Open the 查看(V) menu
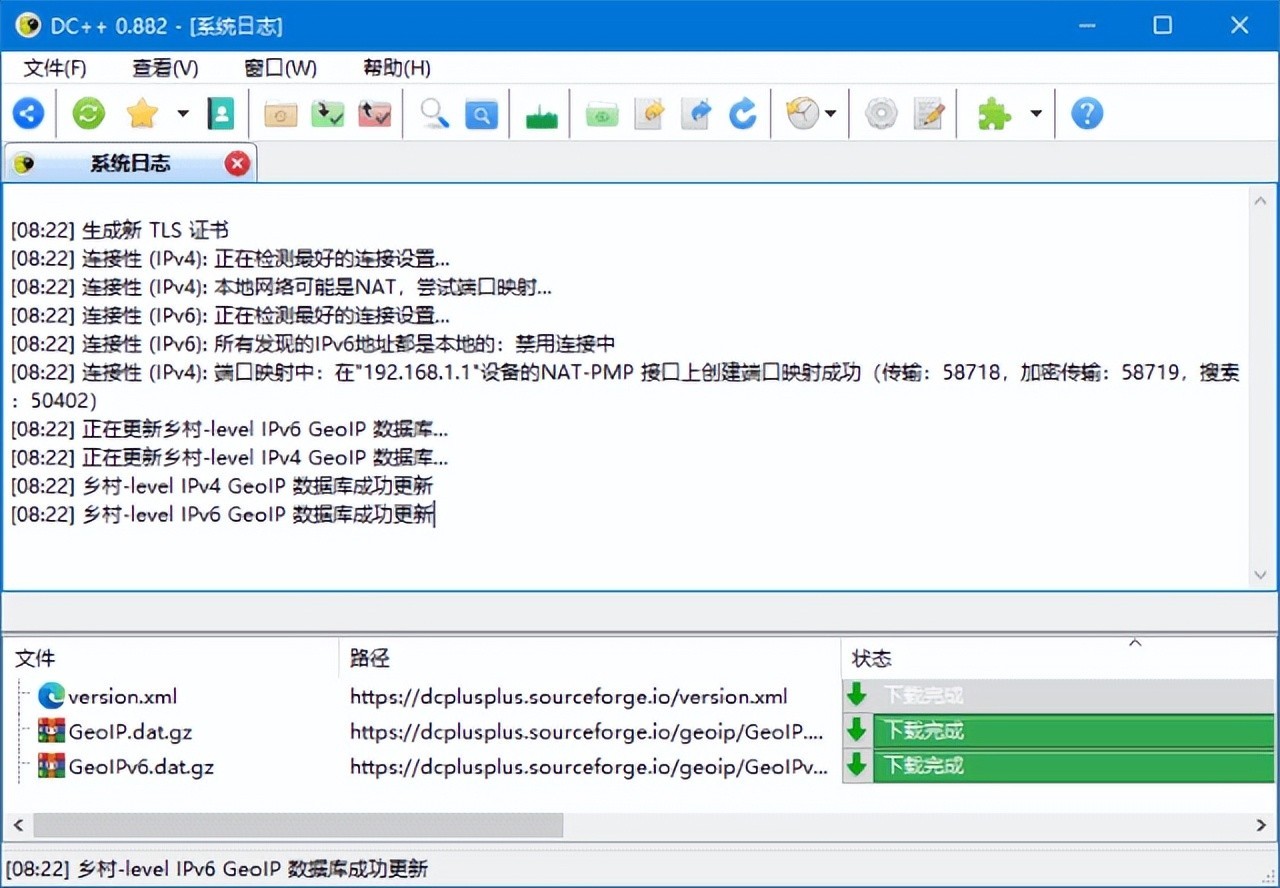The height and width of the screenshot is (888, 1280). click(165, 68)
